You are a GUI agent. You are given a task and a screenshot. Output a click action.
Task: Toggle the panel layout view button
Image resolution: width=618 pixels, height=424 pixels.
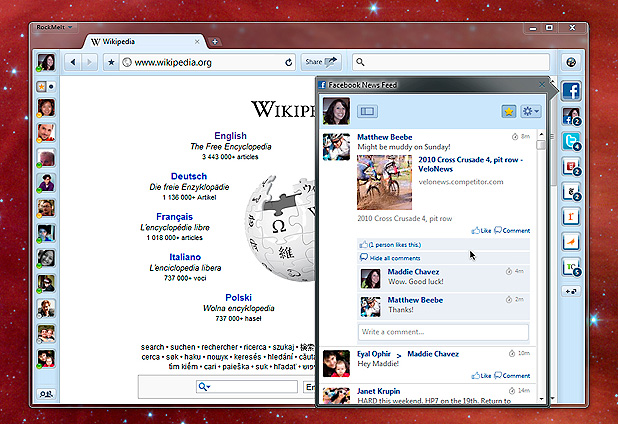tap(367, 112)
